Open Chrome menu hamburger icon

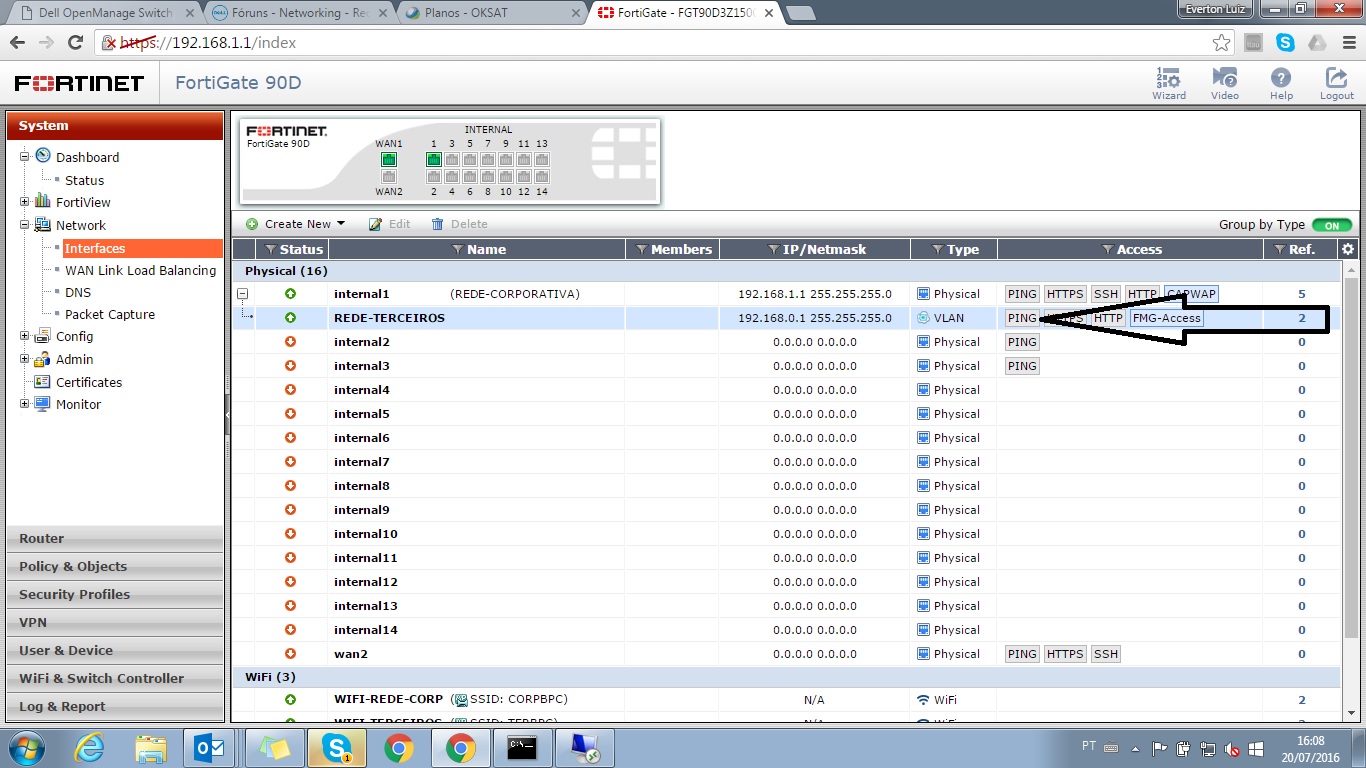coord(1347,43)
